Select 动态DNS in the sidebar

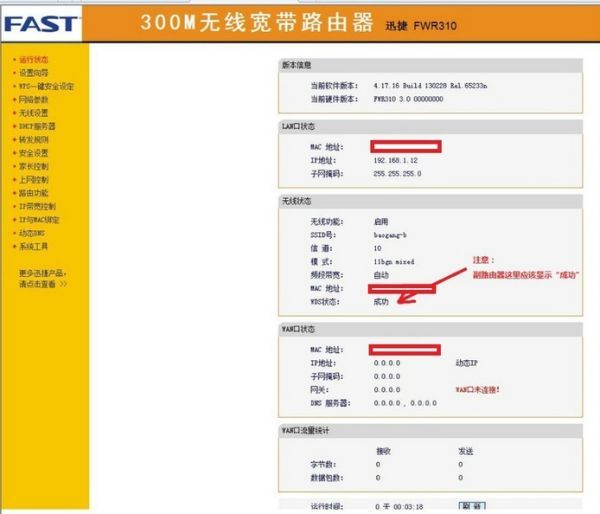(32, 233)
